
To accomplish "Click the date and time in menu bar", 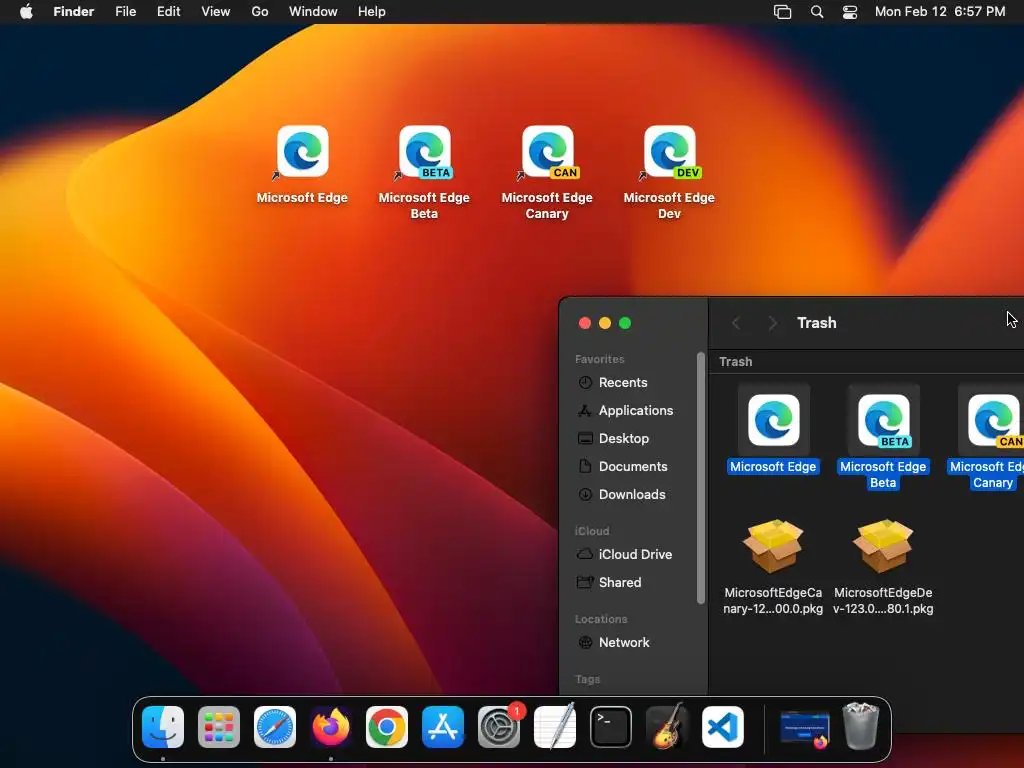I will 940,12.
